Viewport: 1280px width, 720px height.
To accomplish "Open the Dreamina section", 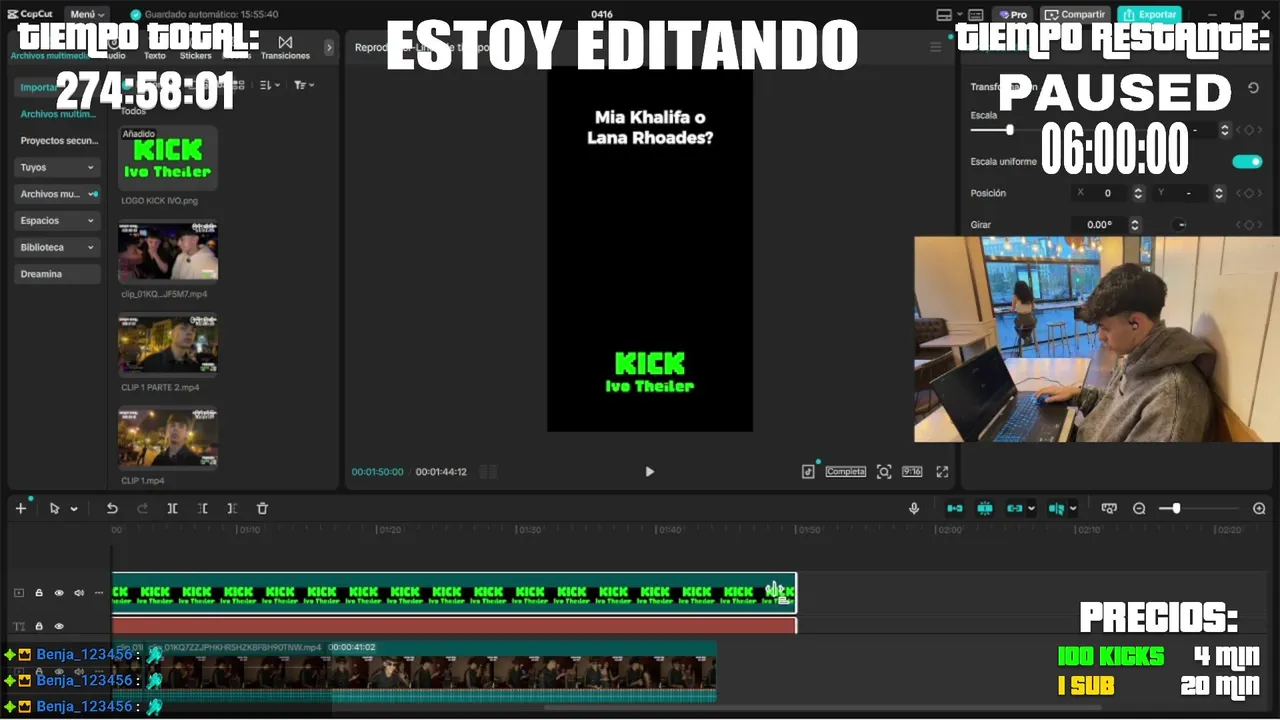I will pyautogui.click(x=58, y=273).
